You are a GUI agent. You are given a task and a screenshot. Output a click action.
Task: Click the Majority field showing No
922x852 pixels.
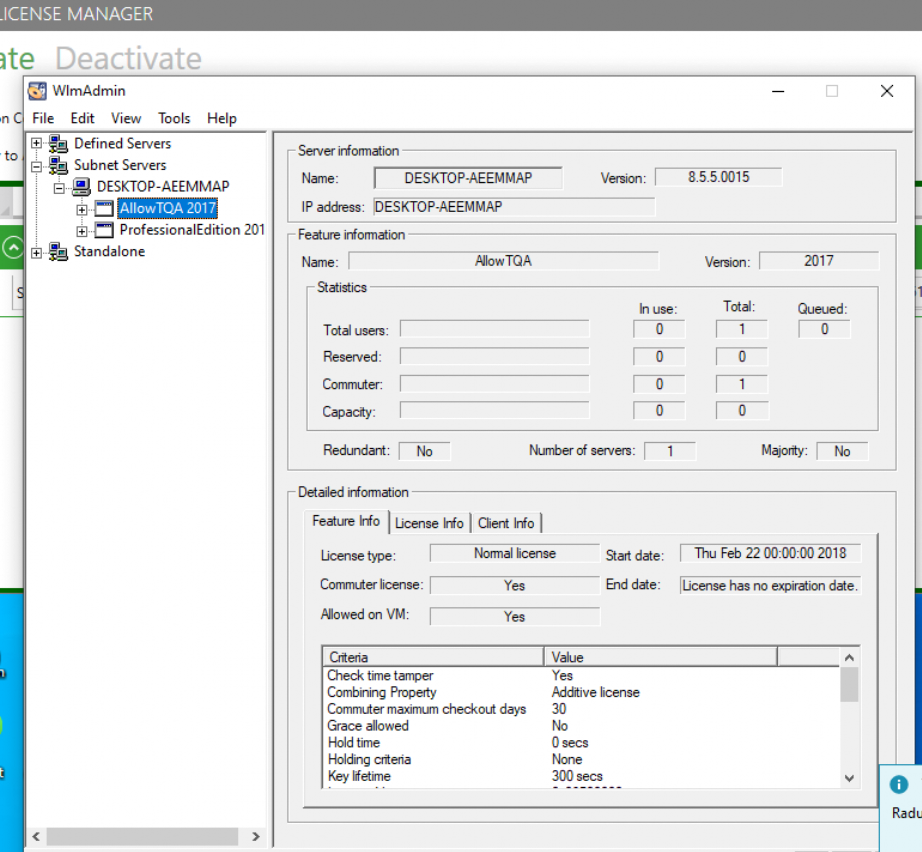click(842, 451)
